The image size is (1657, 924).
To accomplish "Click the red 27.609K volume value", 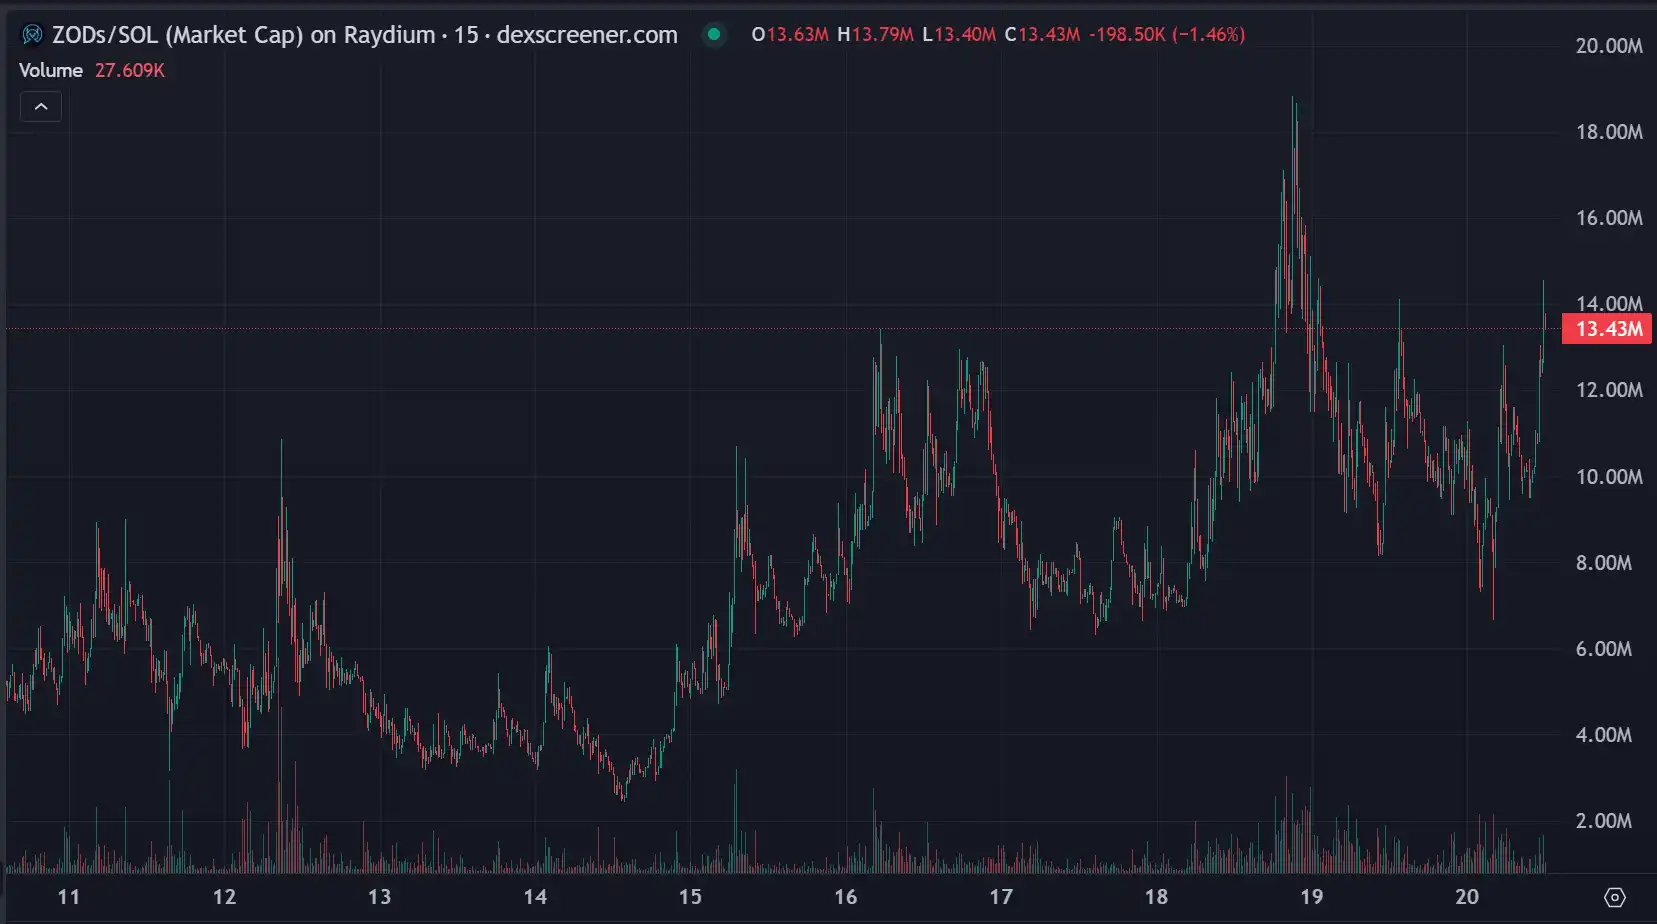I will click(130, 70).
